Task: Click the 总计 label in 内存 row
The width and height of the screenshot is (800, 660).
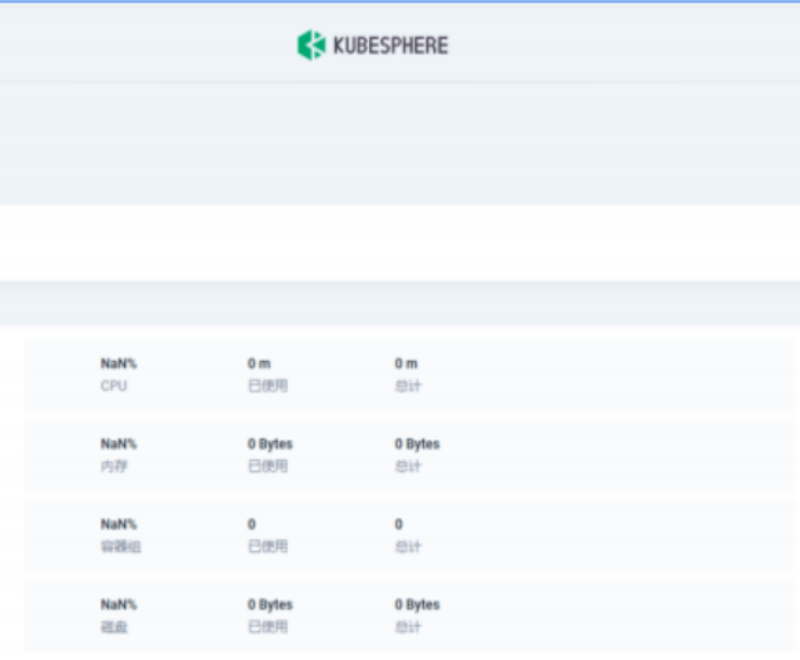Action: point(407,466)
